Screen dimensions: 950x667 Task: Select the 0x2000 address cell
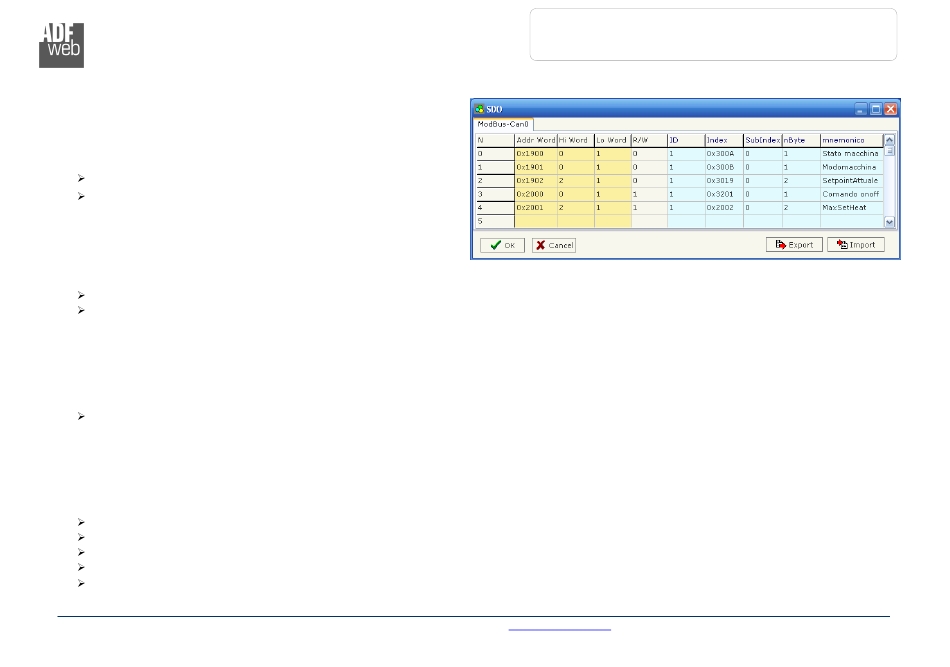pyautogui.click(x=536, y=194)
